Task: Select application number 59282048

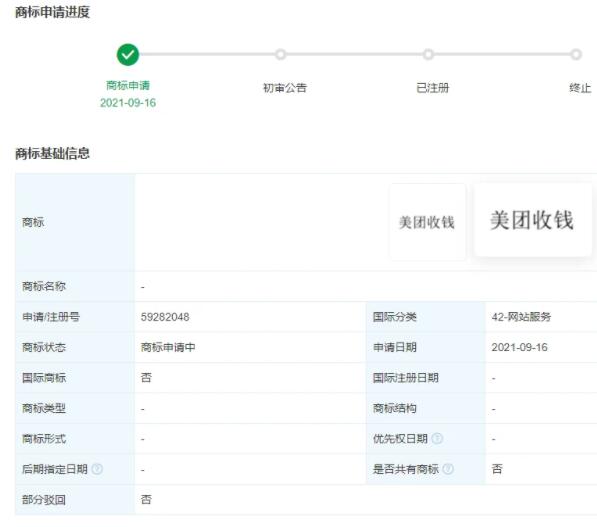Action: coord(165,317)
